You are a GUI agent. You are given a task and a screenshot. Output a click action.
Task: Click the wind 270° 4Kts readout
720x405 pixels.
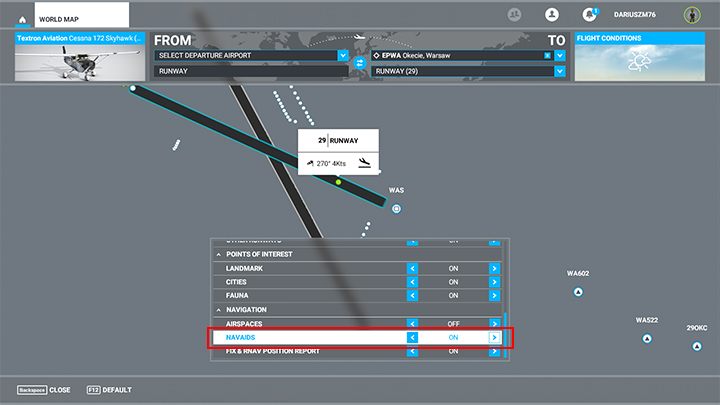pyautogui.click(x=326, y=163)
